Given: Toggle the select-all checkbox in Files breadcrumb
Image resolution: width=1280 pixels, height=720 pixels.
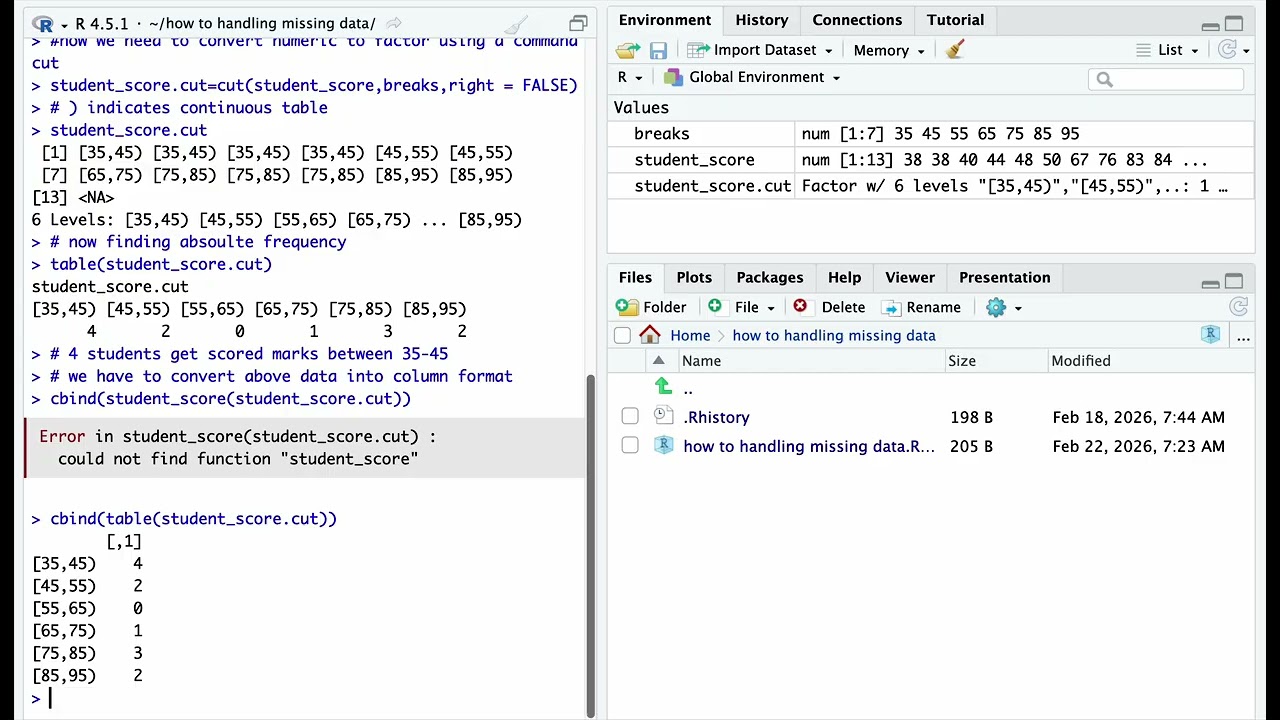Looking at the screenshot, I should click(x=622, y=335).
